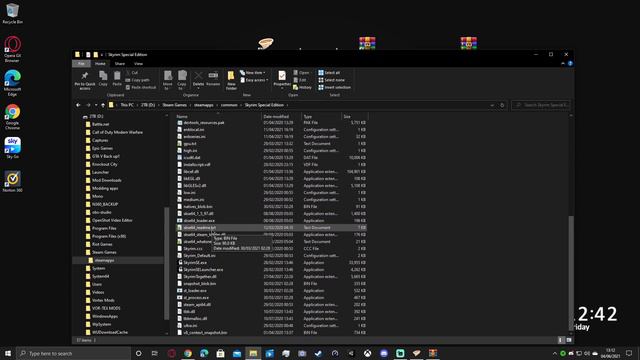Click Select all in the ribbon

point(329,73)
